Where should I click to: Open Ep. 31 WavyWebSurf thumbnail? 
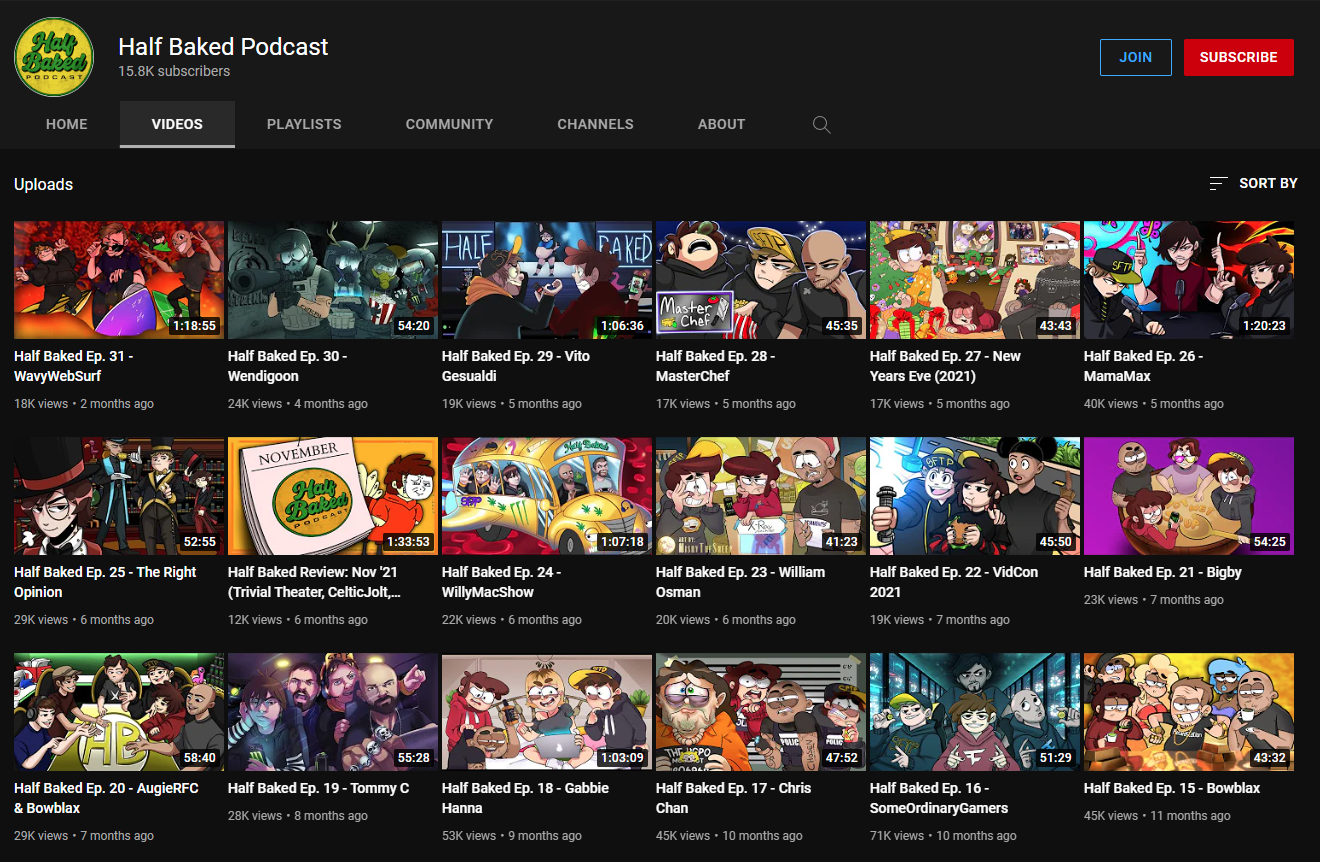(119, 280)
